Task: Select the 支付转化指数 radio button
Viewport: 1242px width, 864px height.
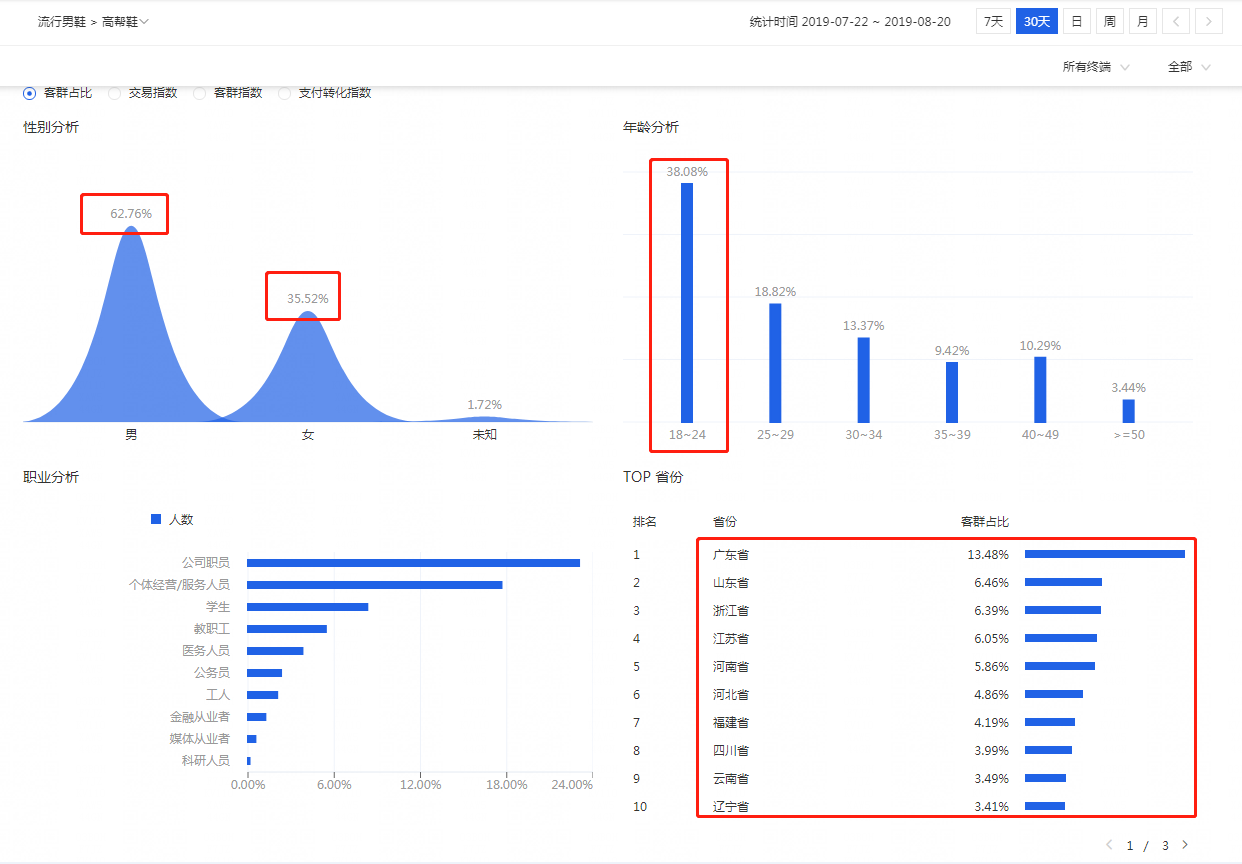Action: [x=285, y=93]
